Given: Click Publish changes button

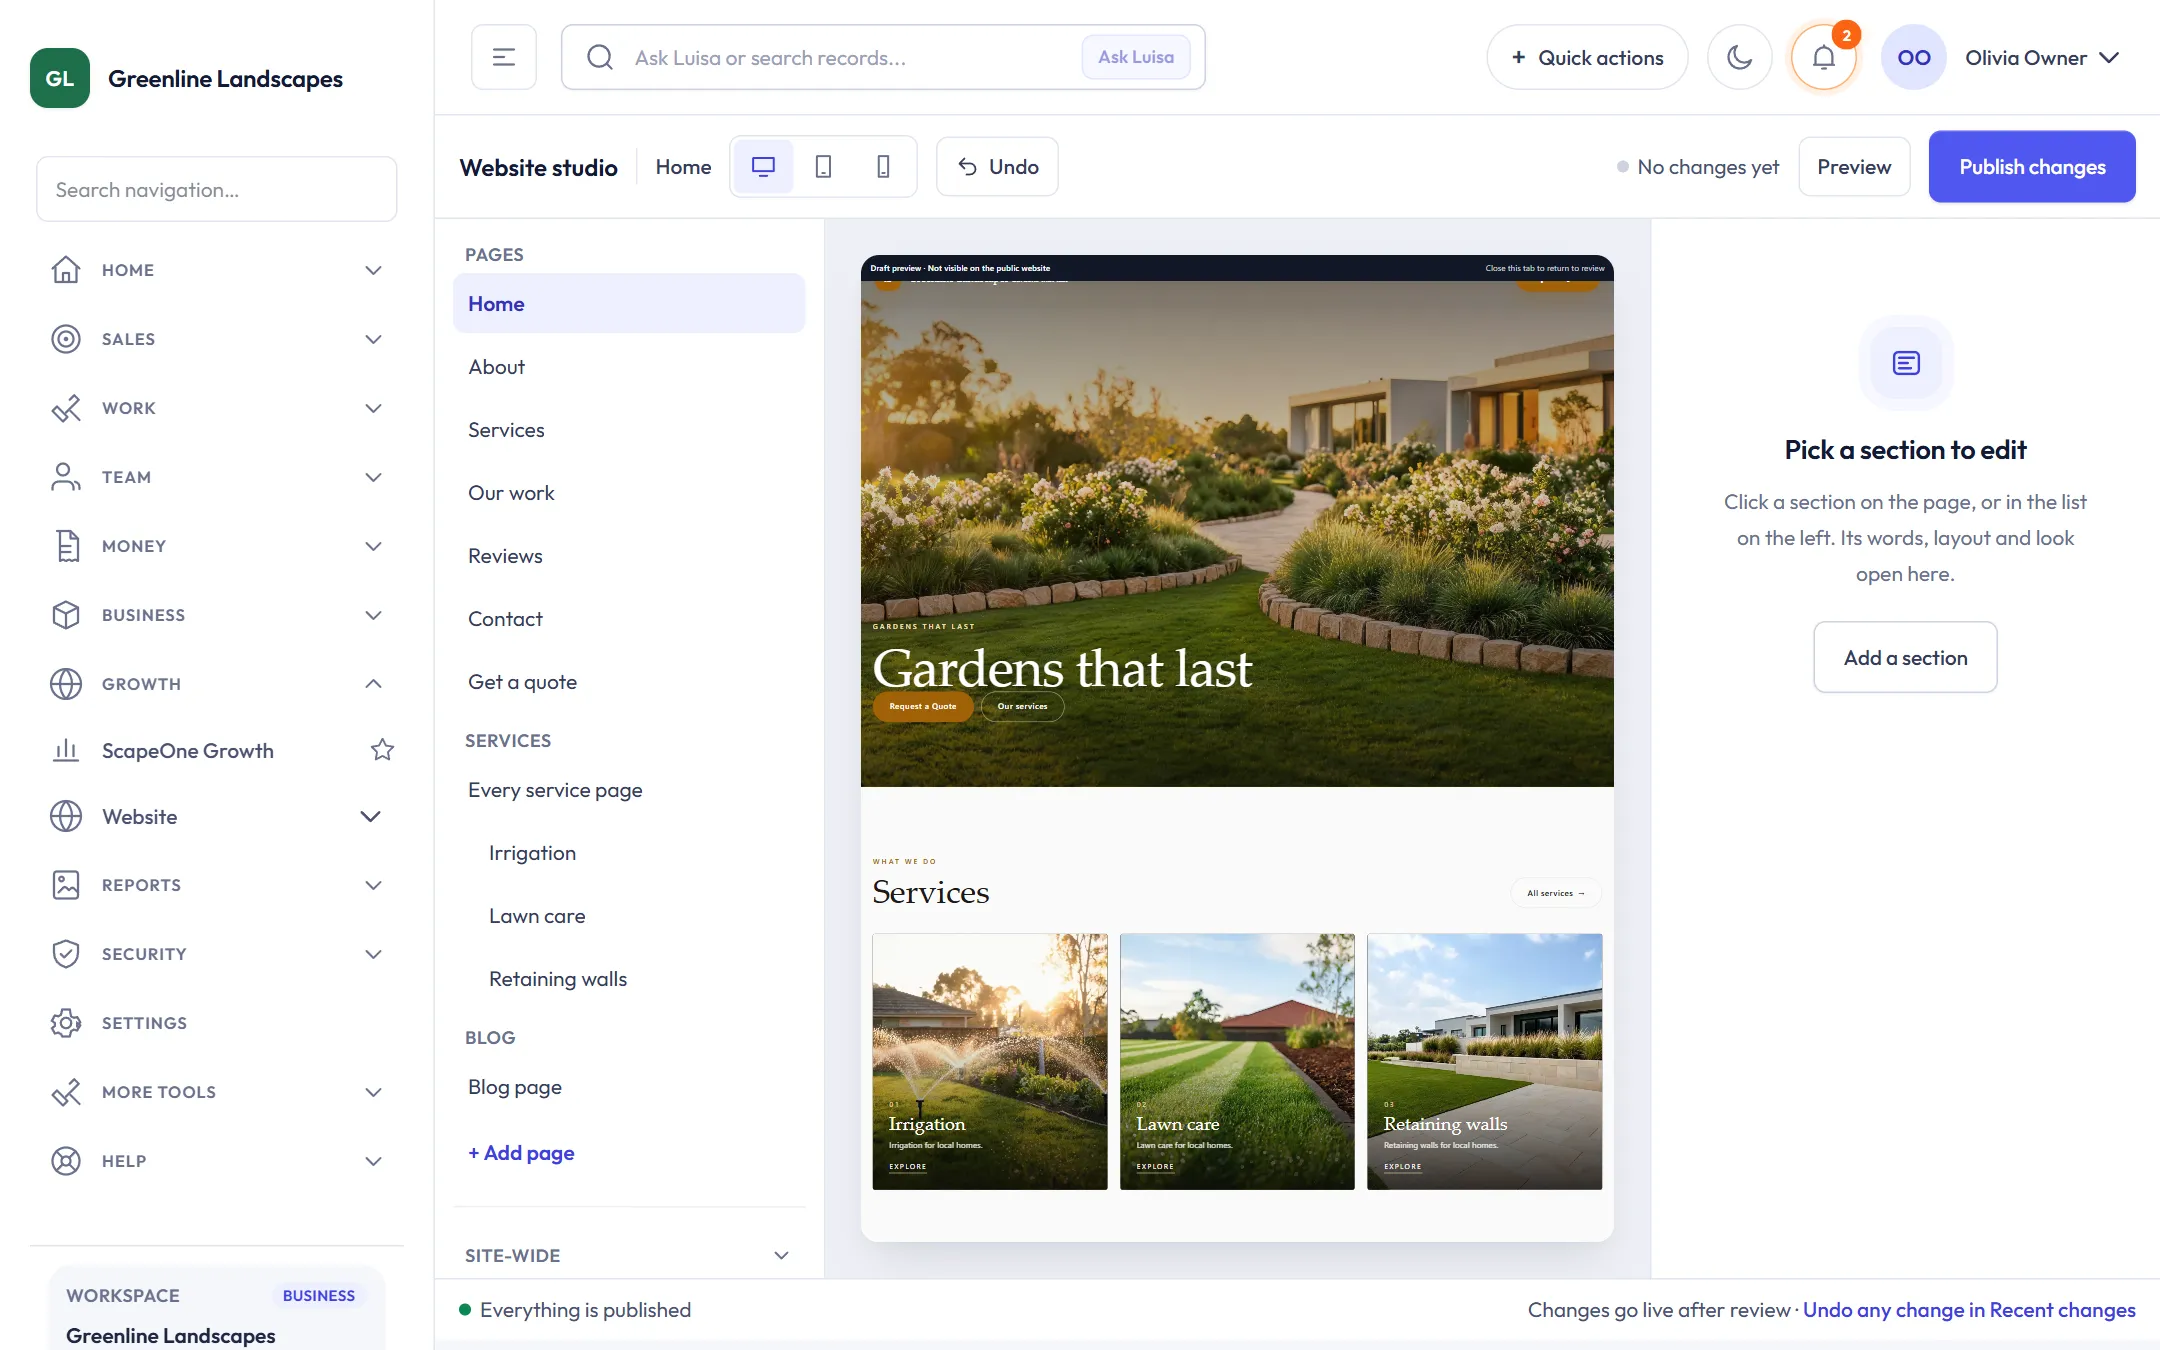Looking at the screenshot, I should click(2032, 167).
